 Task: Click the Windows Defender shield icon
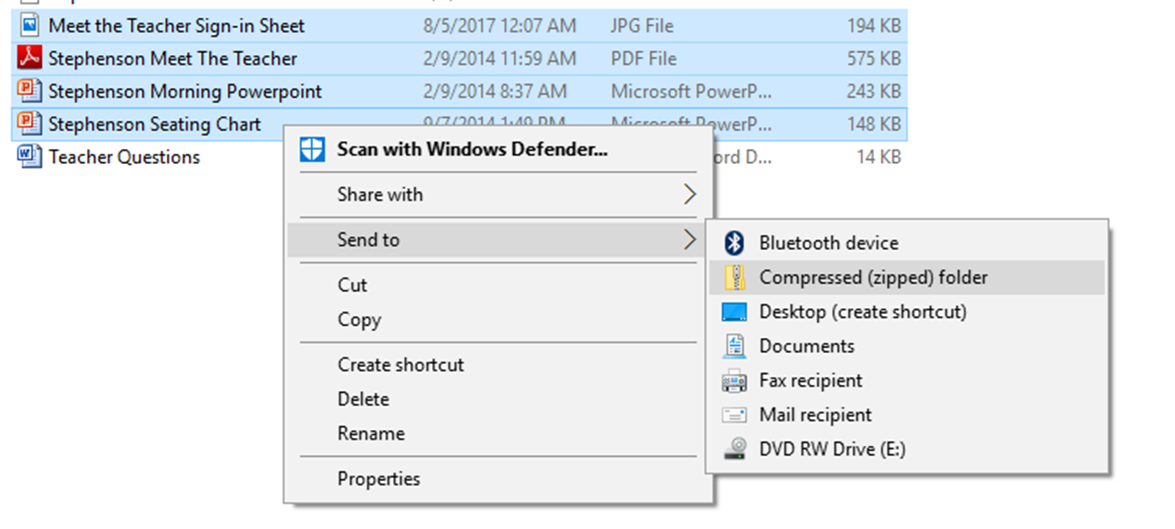point(312,149)
